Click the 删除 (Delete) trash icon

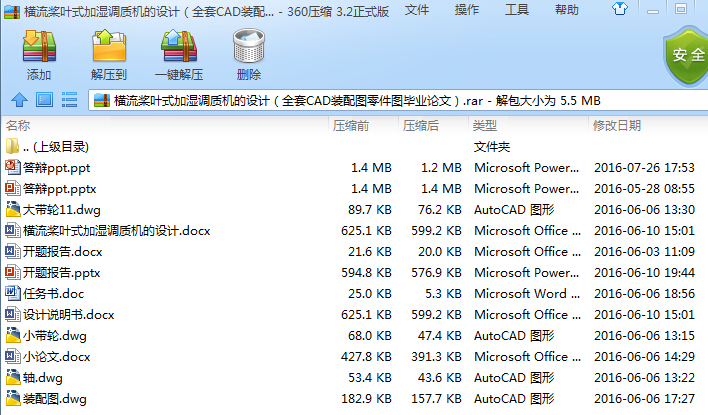[x=249, y=46]
